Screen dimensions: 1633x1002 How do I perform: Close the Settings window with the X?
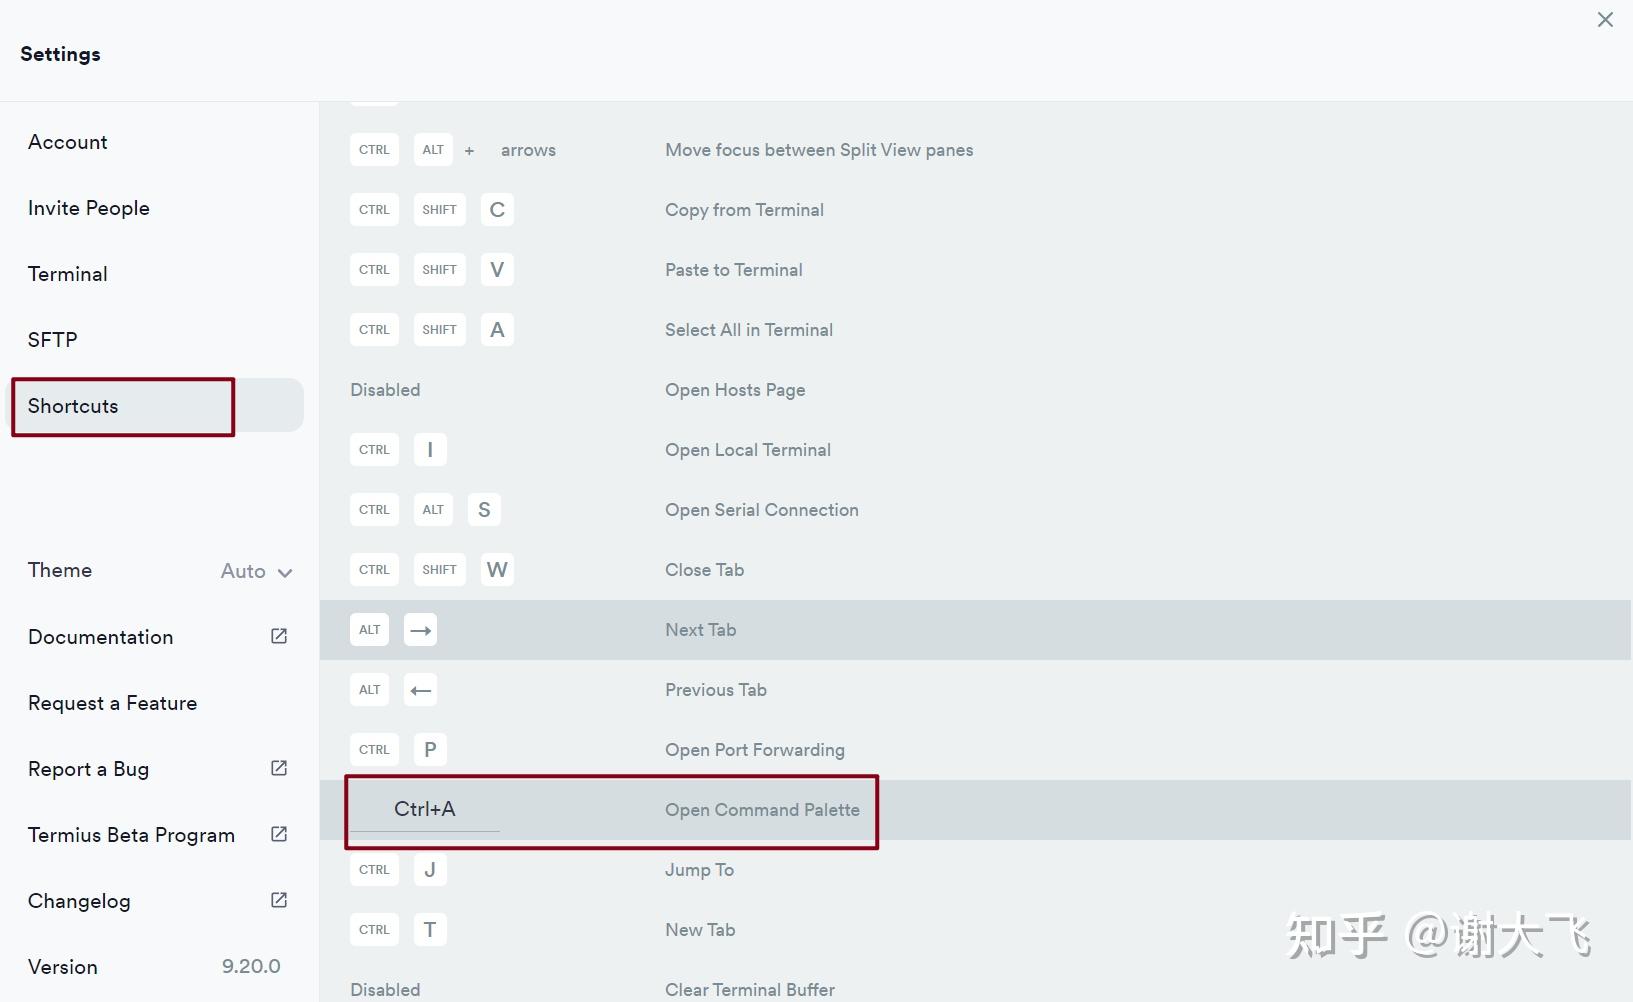coord(1605,20)
